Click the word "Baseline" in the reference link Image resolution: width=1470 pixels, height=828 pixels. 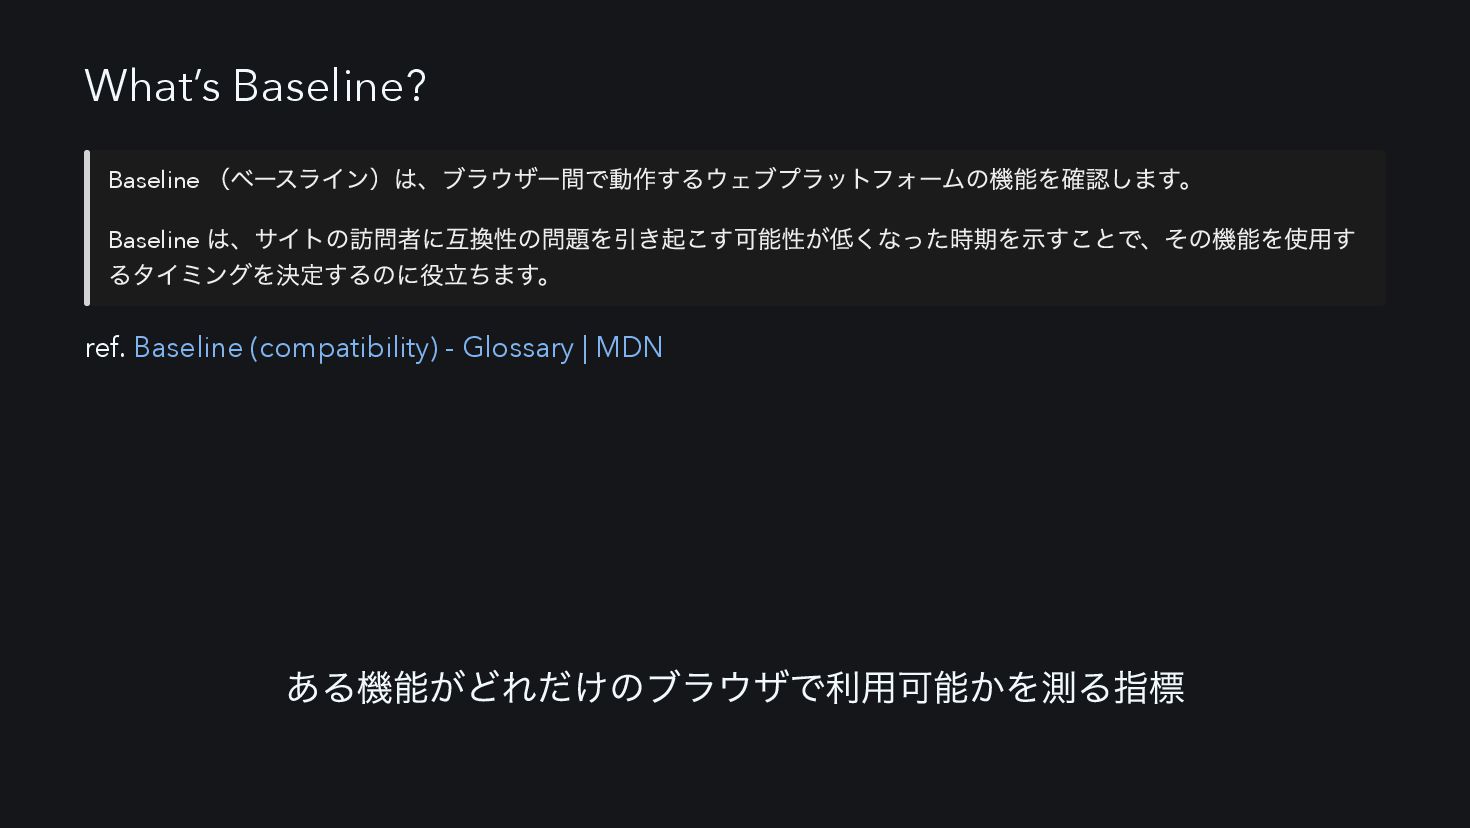[x=188, y=347]
